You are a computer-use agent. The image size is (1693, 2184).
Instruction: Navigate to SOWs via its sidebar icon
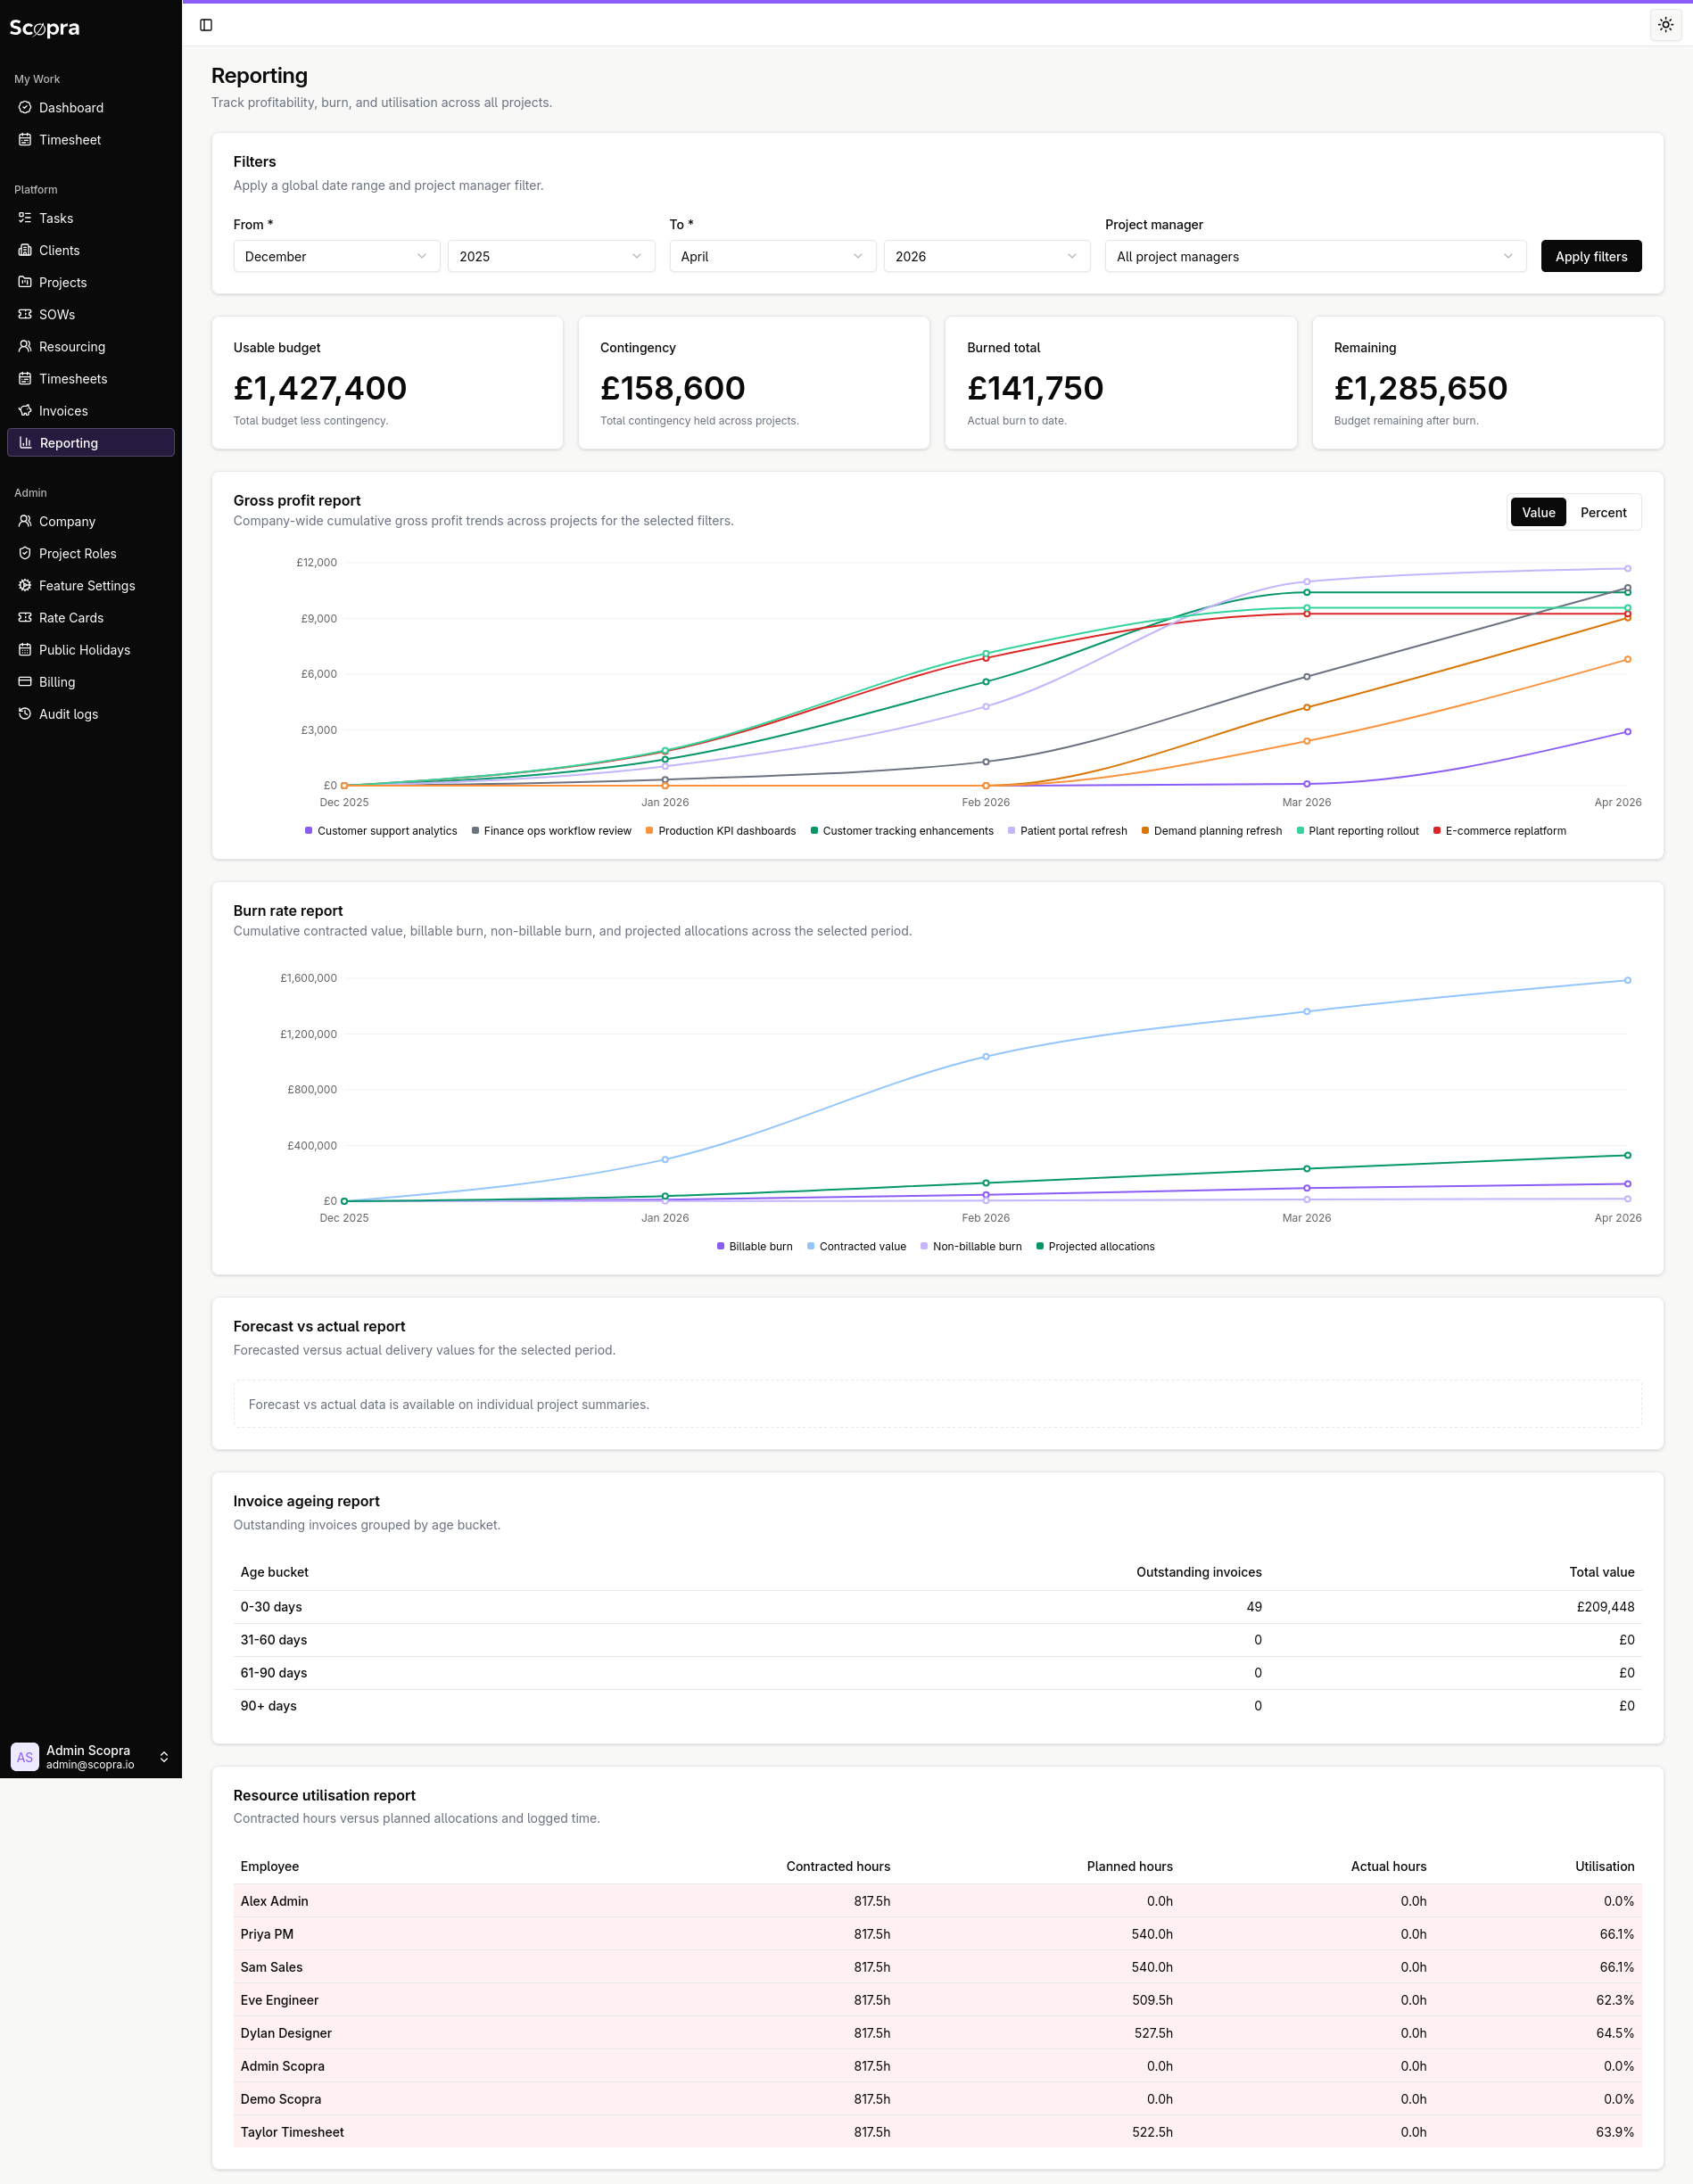pyautogui.click(x=25, y=314)
